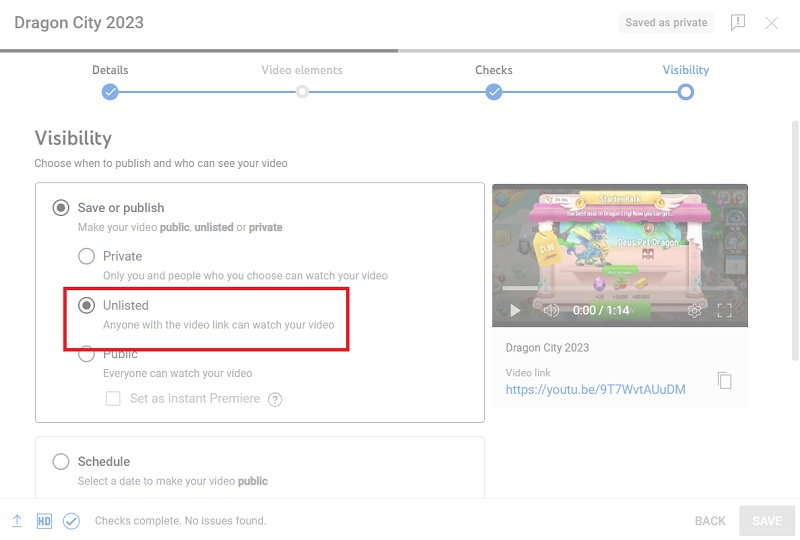
Task: Click the checks complete checkmark icon
Action: 71,521
